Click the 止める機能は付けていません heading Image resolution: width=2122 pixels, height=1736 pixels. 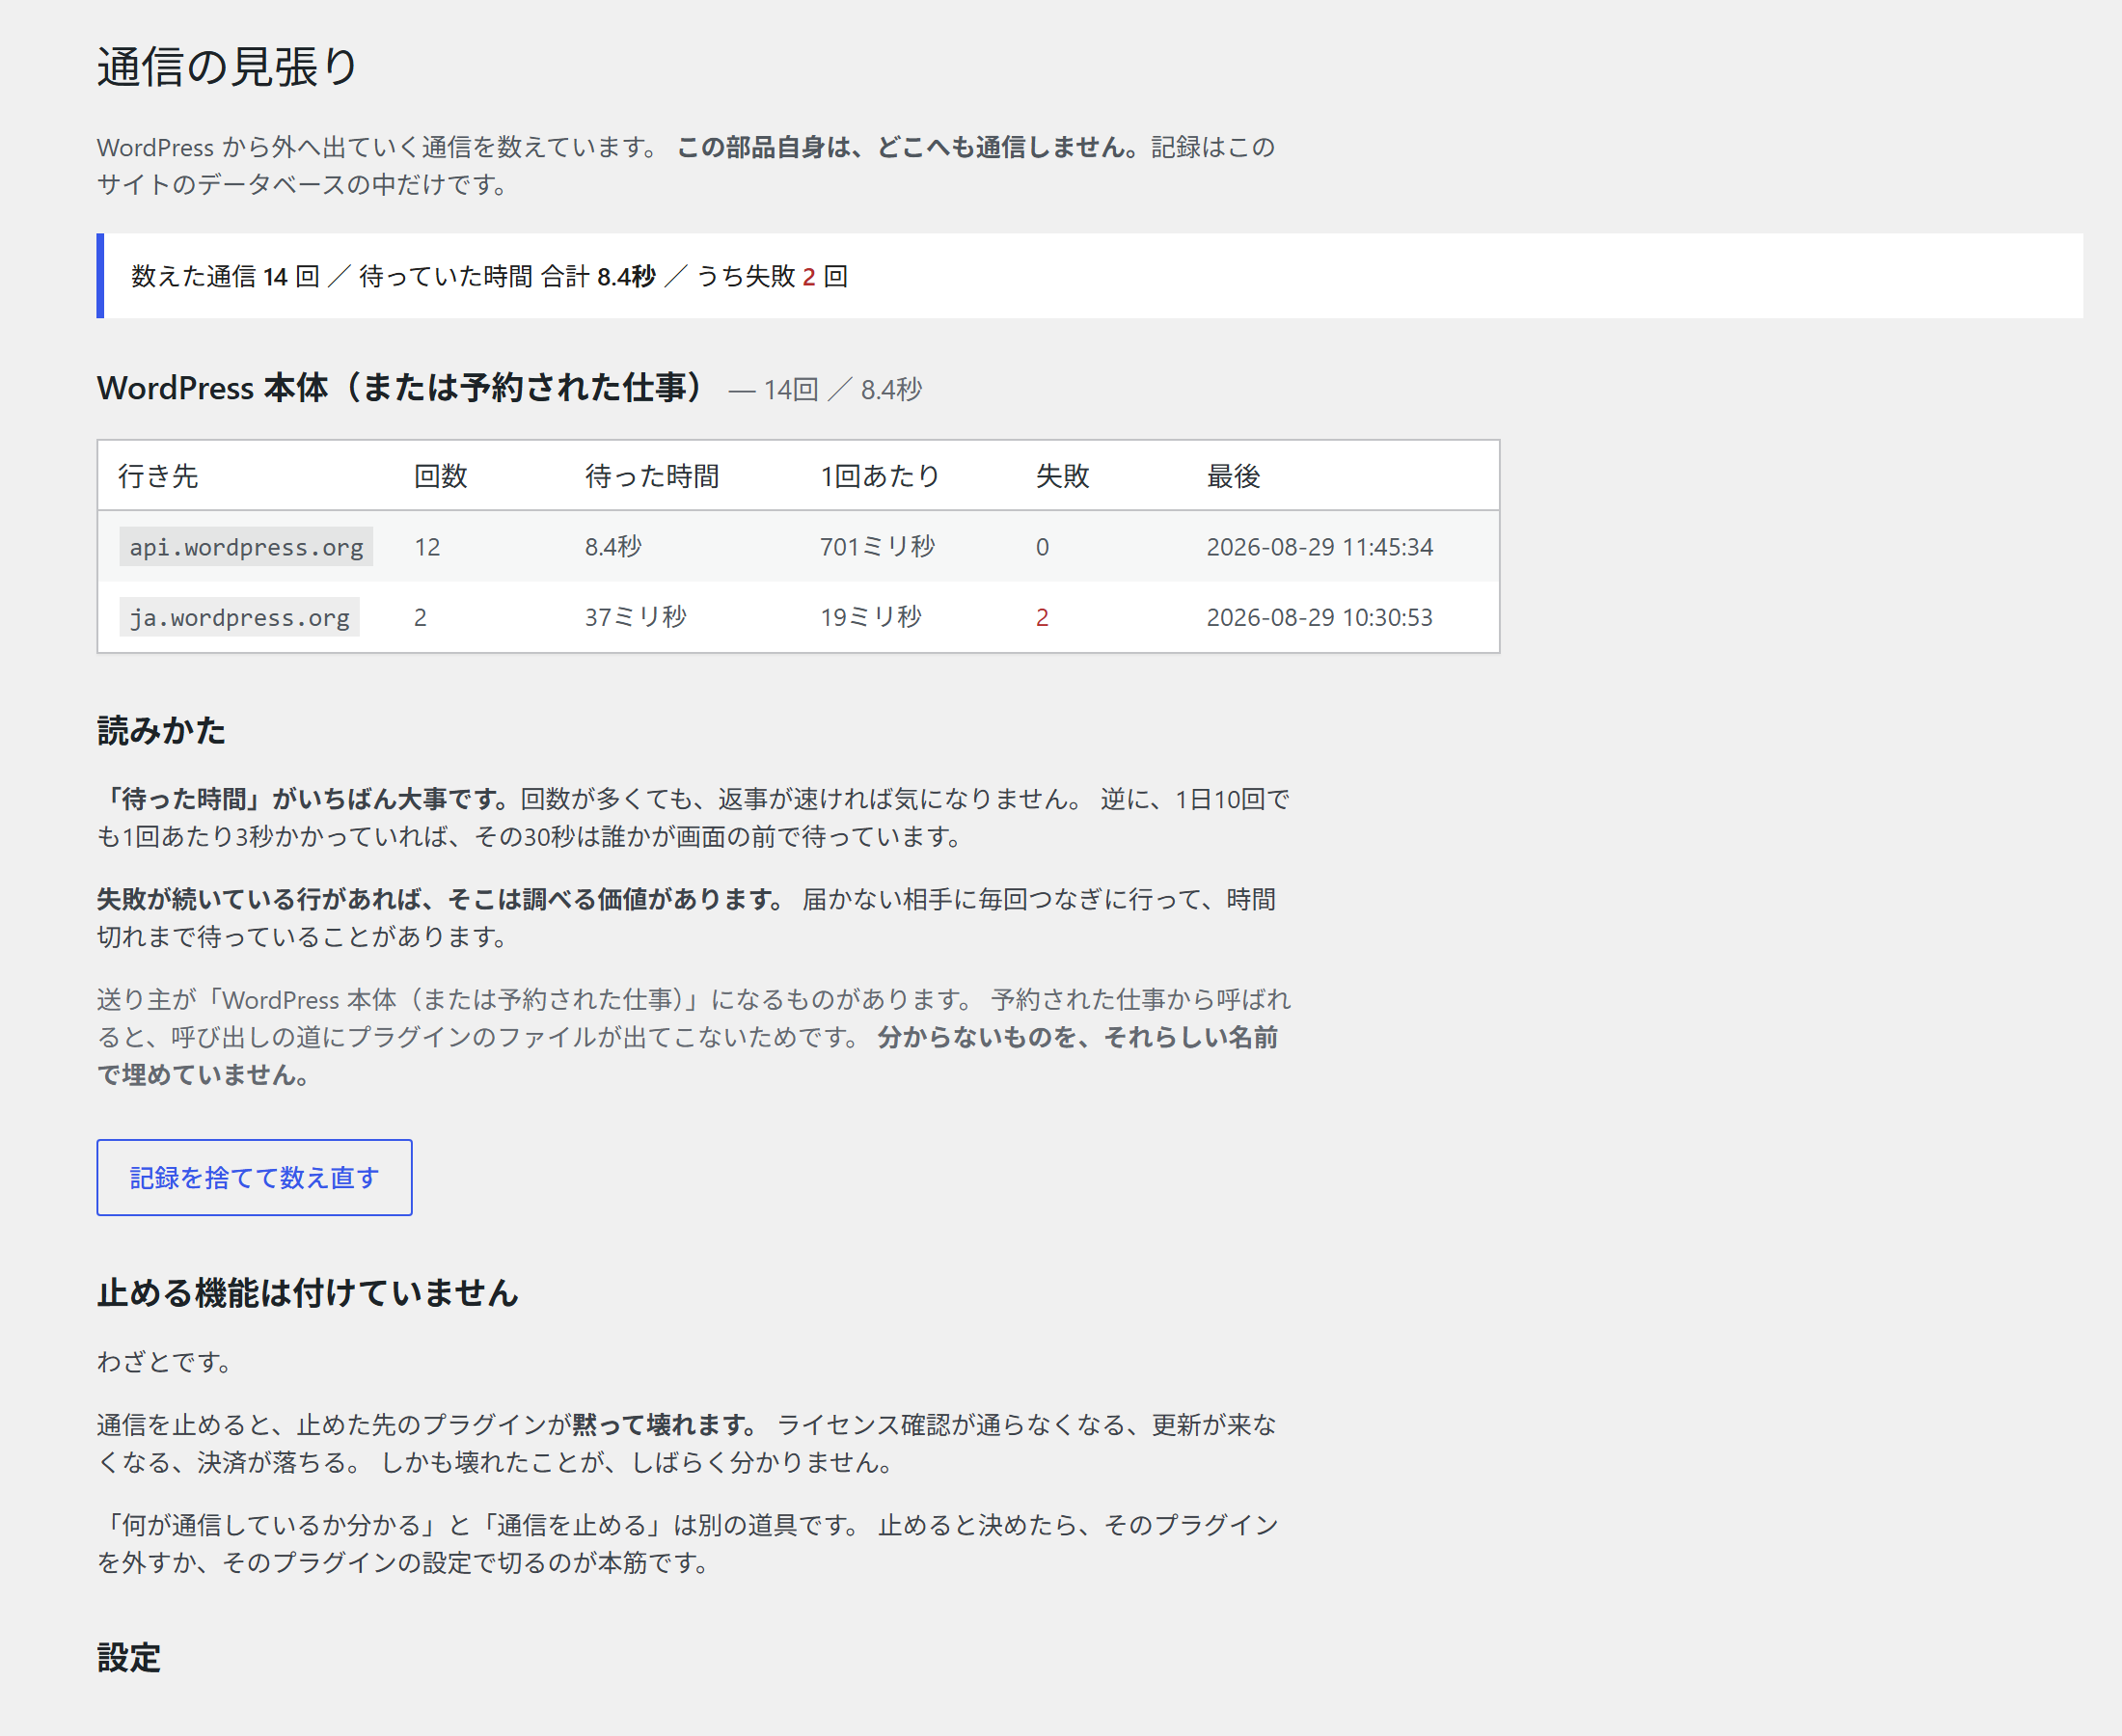coord(307,1293)
